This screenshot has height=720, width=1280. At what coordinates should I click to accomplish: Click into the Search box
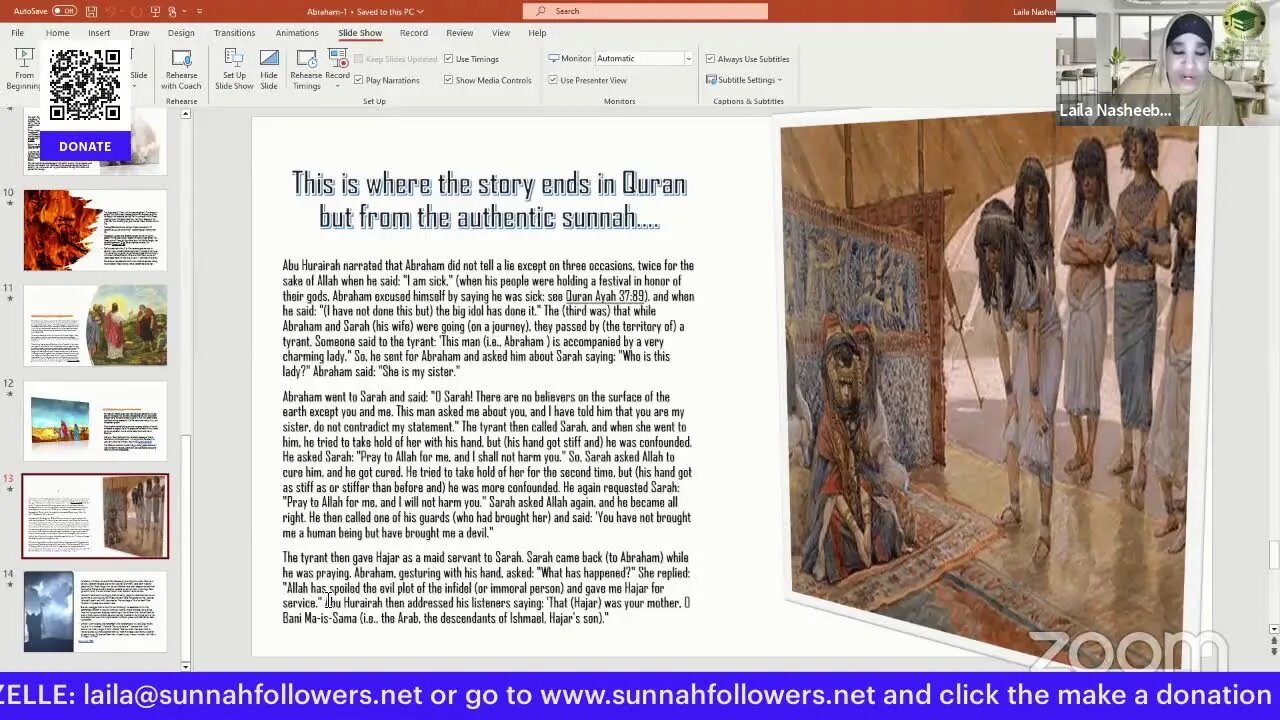pyautogui.click(x=645, y=11)
